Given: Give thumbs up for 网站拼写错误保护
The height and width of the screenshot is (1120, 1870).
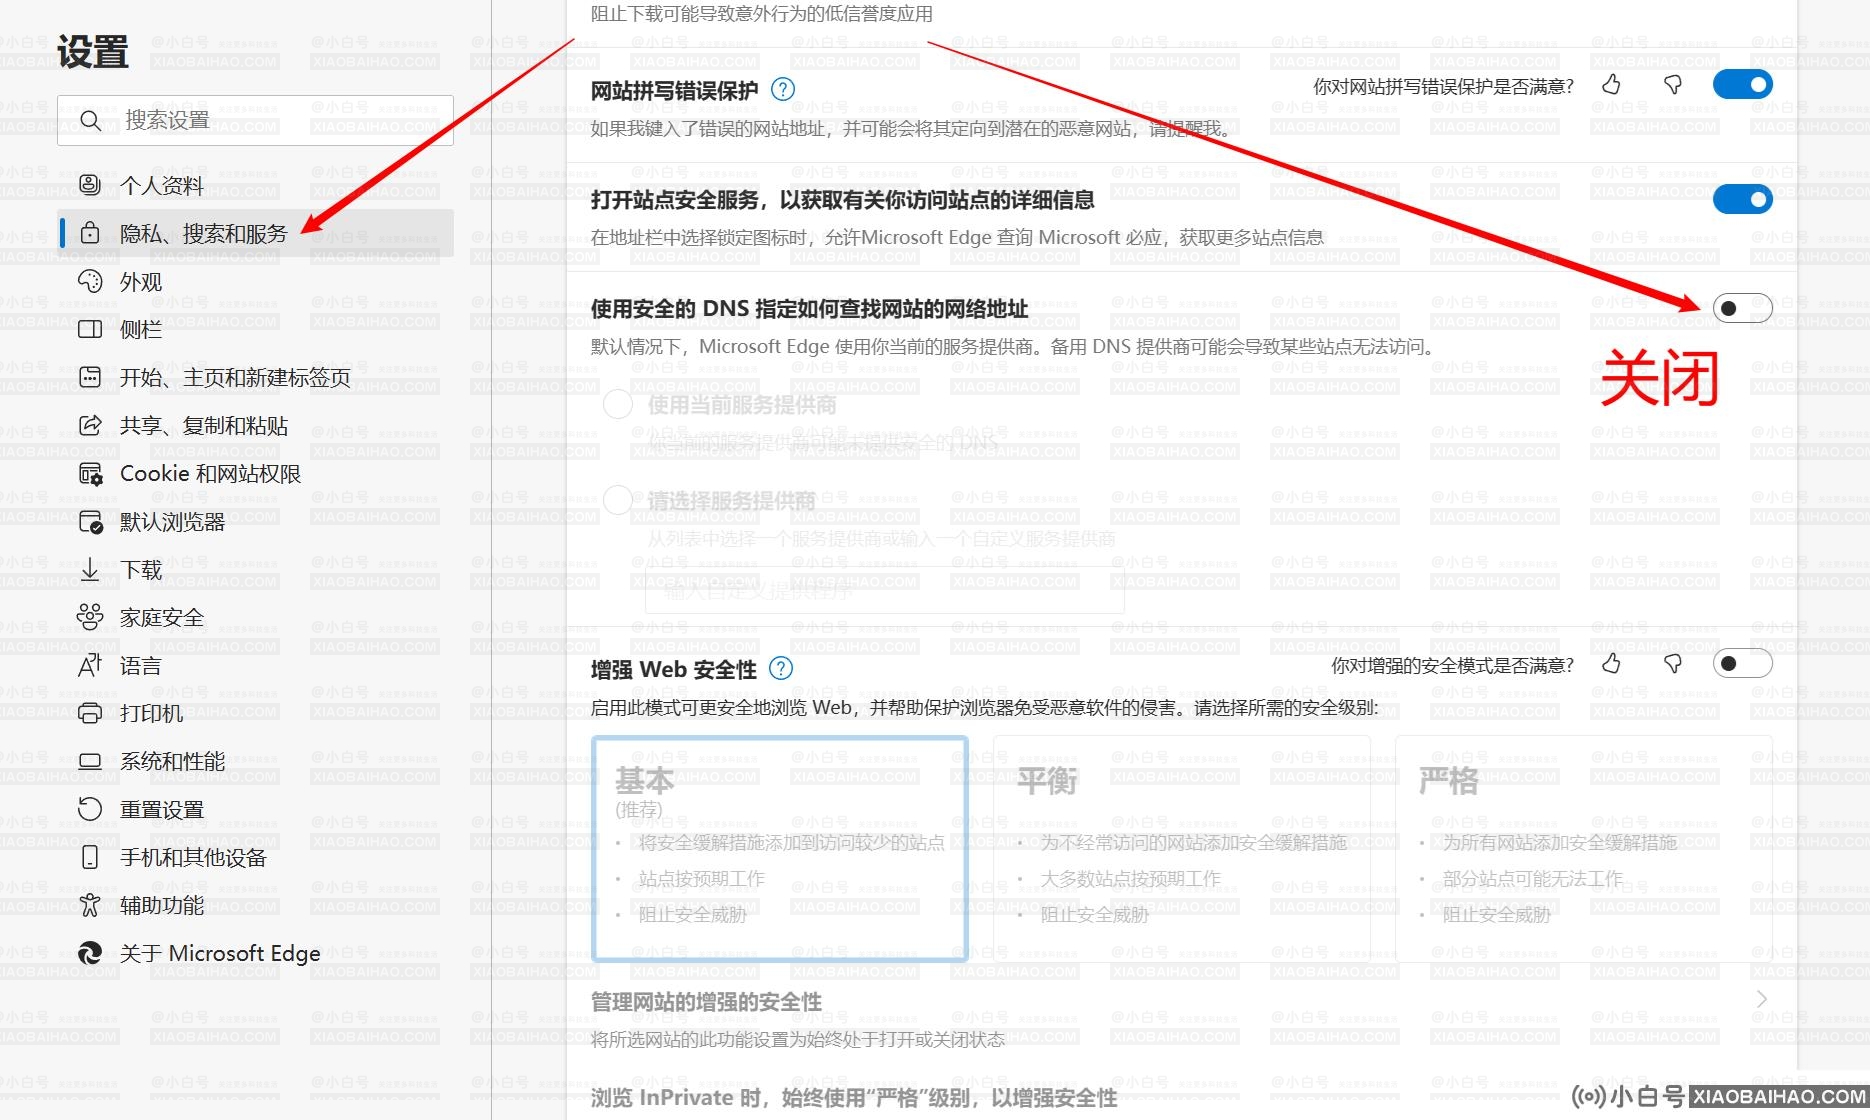Looking at the screenshot, I should click(1611, 85).
